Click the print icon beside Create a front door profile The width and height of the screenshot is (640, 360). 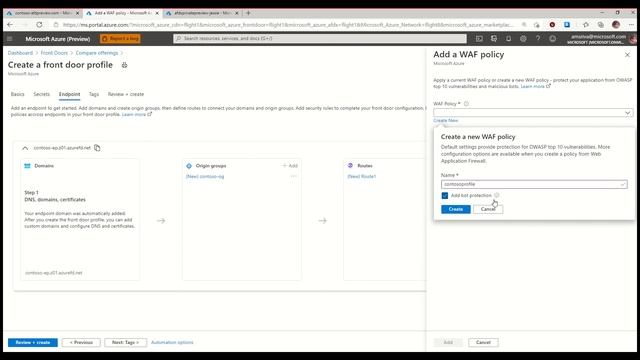click(x=124, y=65)
